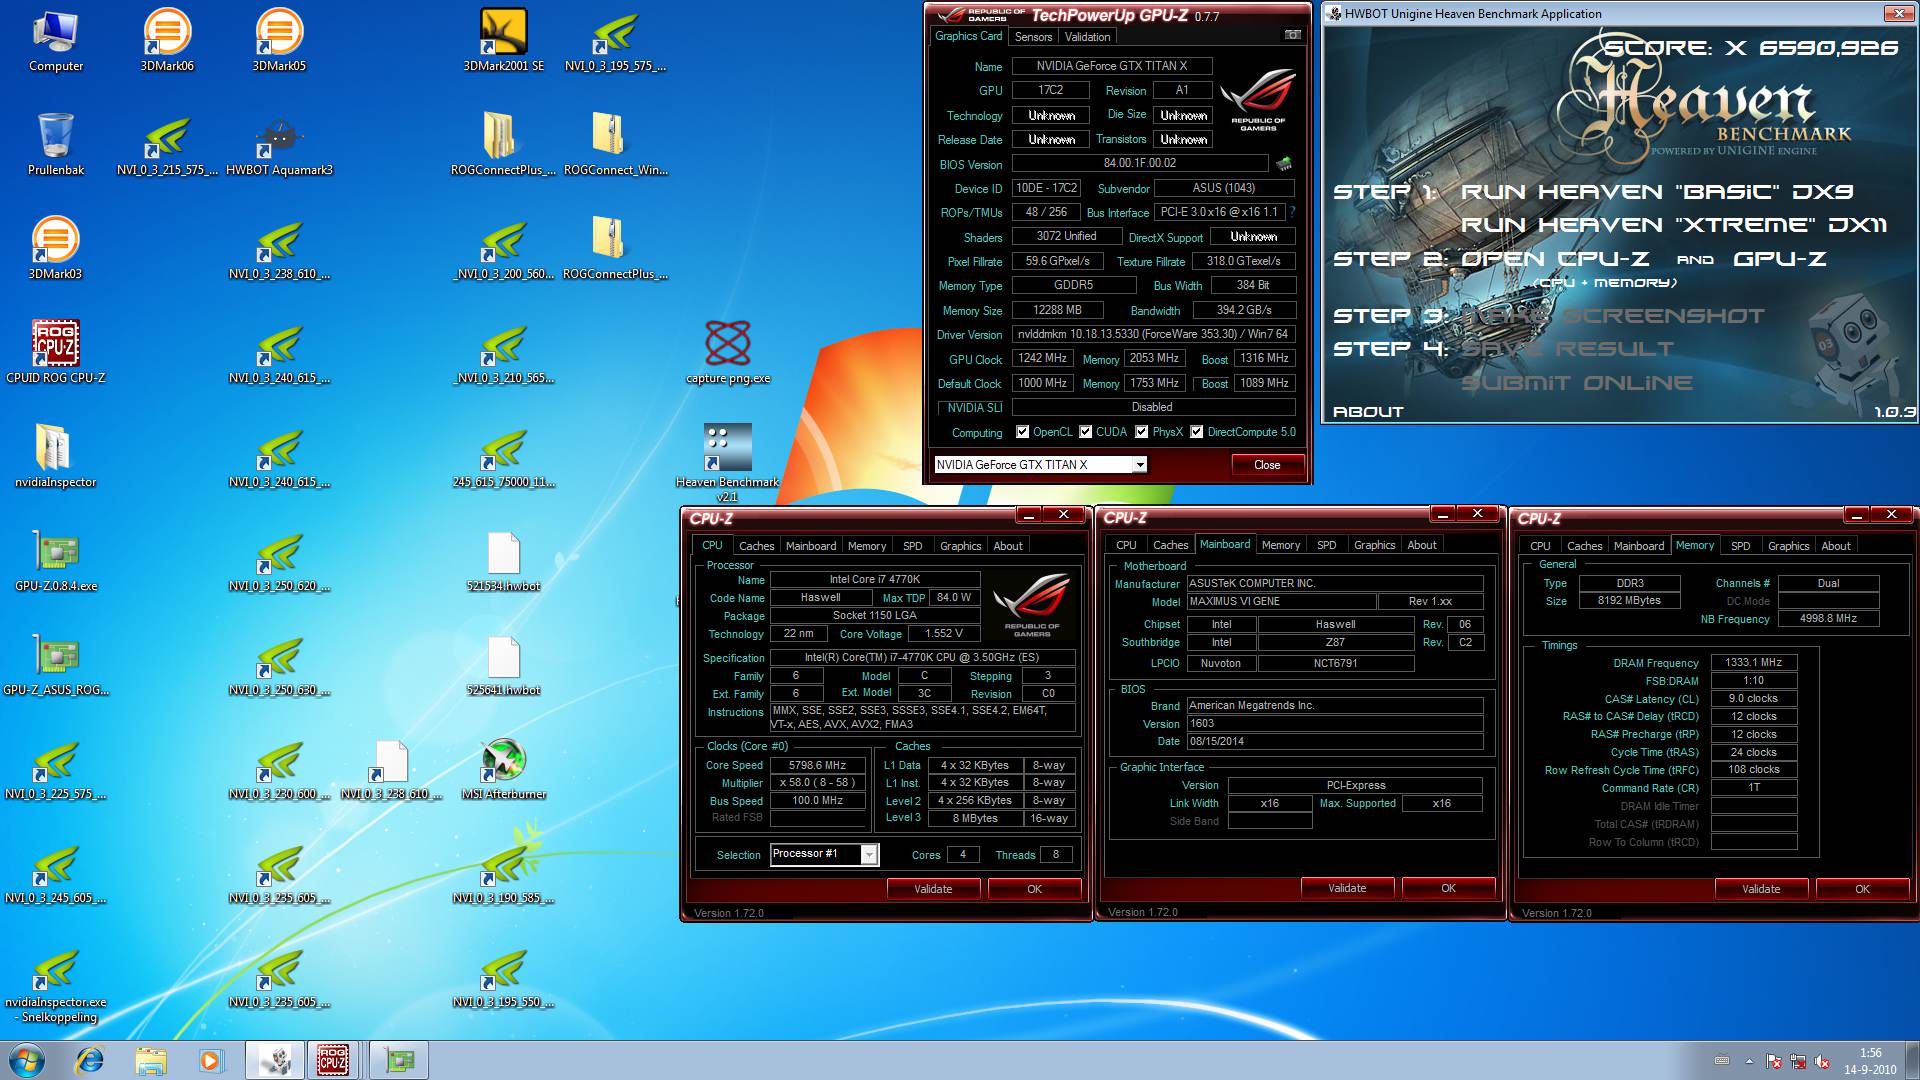Open 3DMark03 desktop shortcut

pyautogui.click(x=56, y=248)
